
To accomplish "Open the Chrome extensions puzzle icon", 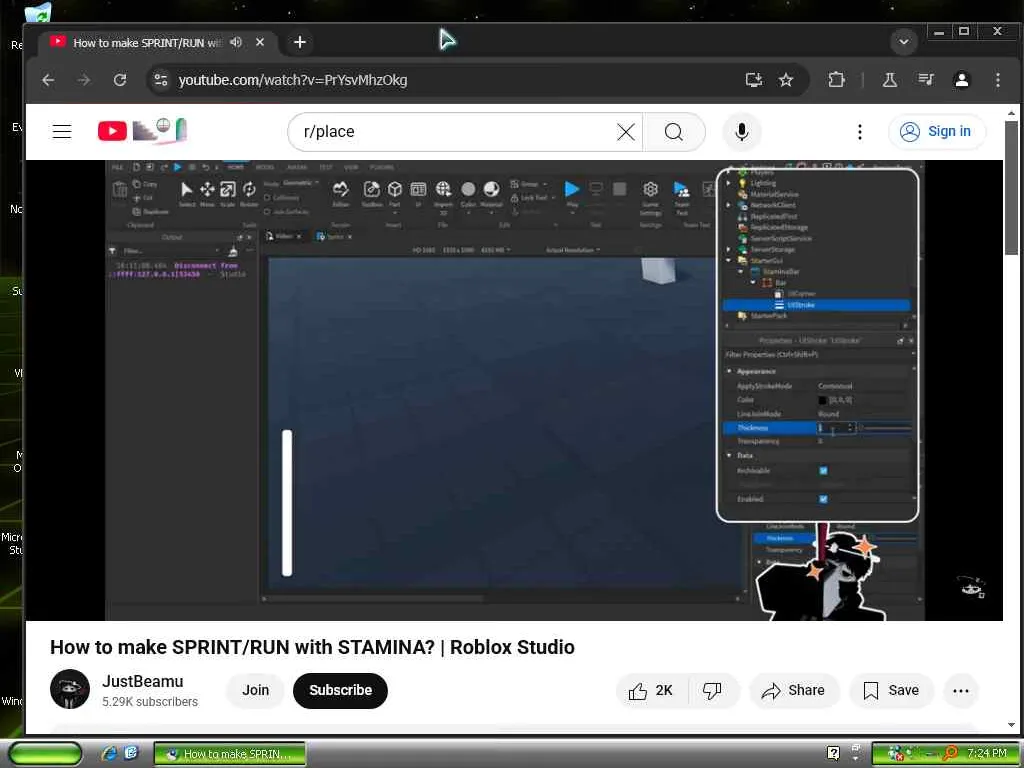I will (837, 80).
